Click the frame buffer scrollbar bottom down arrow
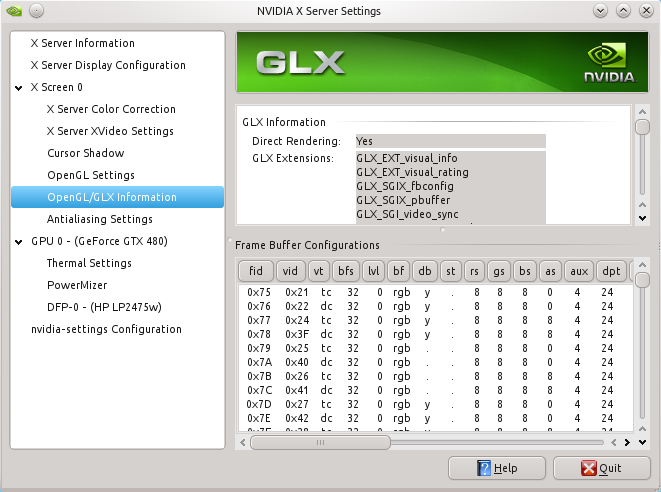 click(642, 442)
